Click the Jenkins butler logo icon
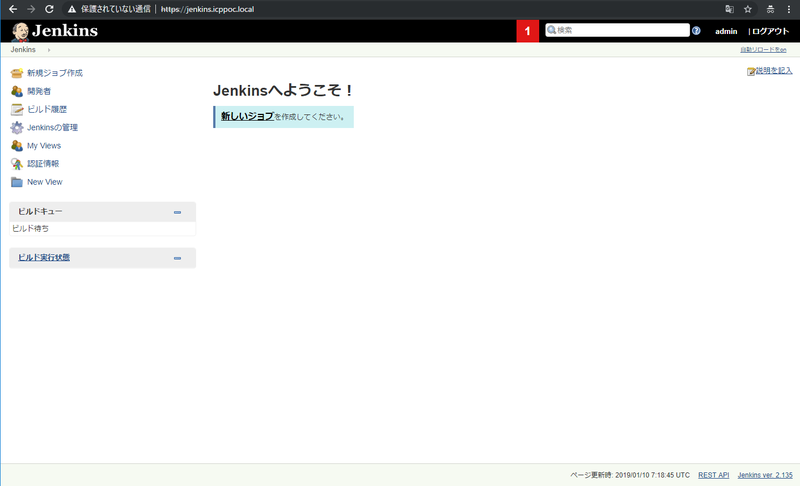 tap(20, 32)
